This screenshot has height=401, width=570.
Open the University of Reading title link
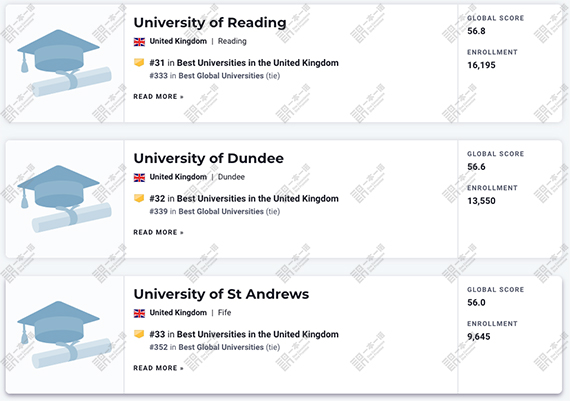(210, 23)
